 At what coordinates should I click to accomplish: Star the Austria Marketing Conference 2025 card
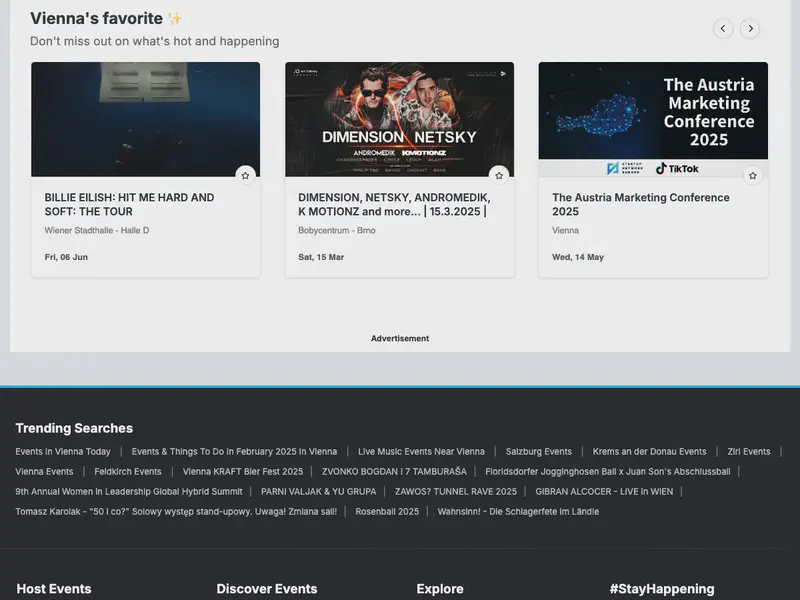[x=753, y=176]
